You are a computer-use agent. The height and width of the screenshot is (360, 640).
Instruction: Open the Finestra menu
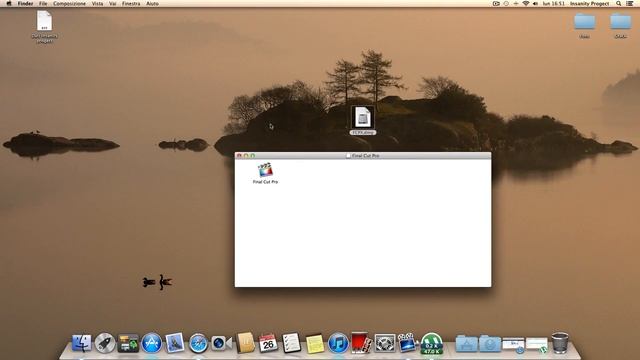click(131, 3)
